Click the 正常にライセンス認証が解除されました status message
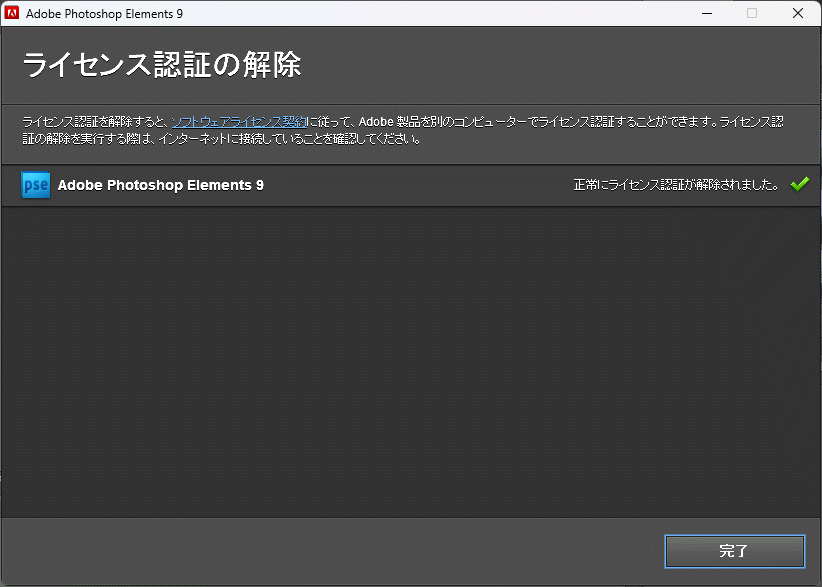The height and width of the screenshot is (587, 822). [x=676, y=185]
